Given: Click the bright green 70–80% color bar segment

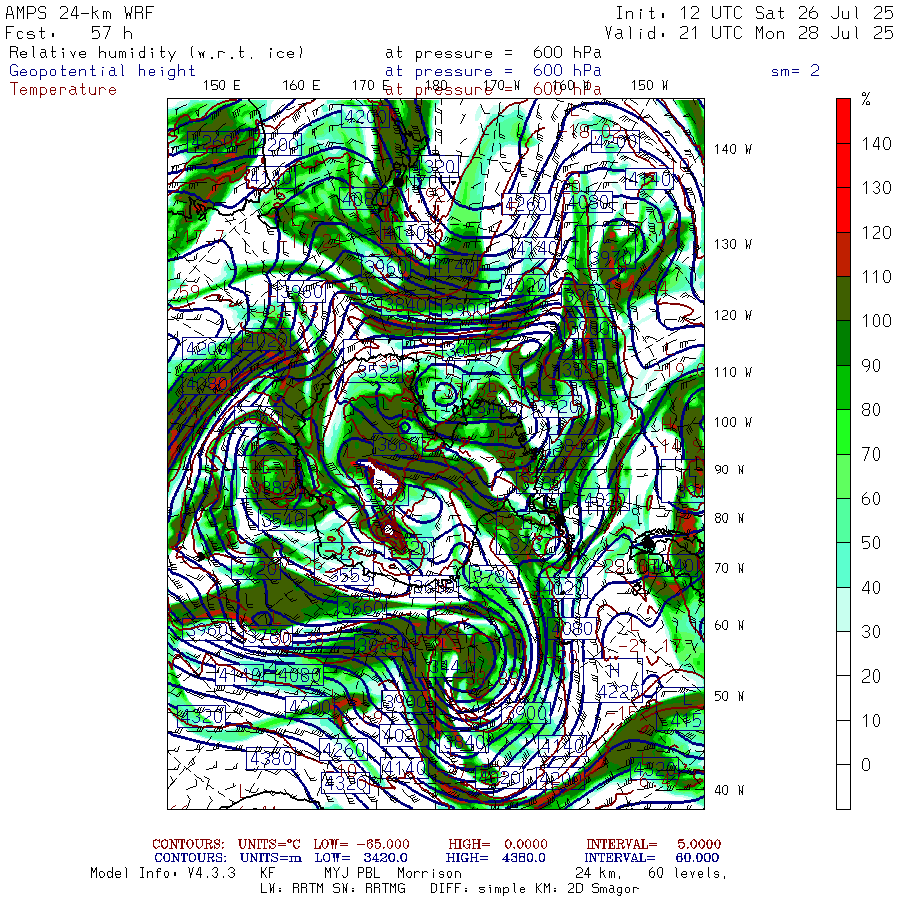Looking at the screenshot, I should point(843,432).
